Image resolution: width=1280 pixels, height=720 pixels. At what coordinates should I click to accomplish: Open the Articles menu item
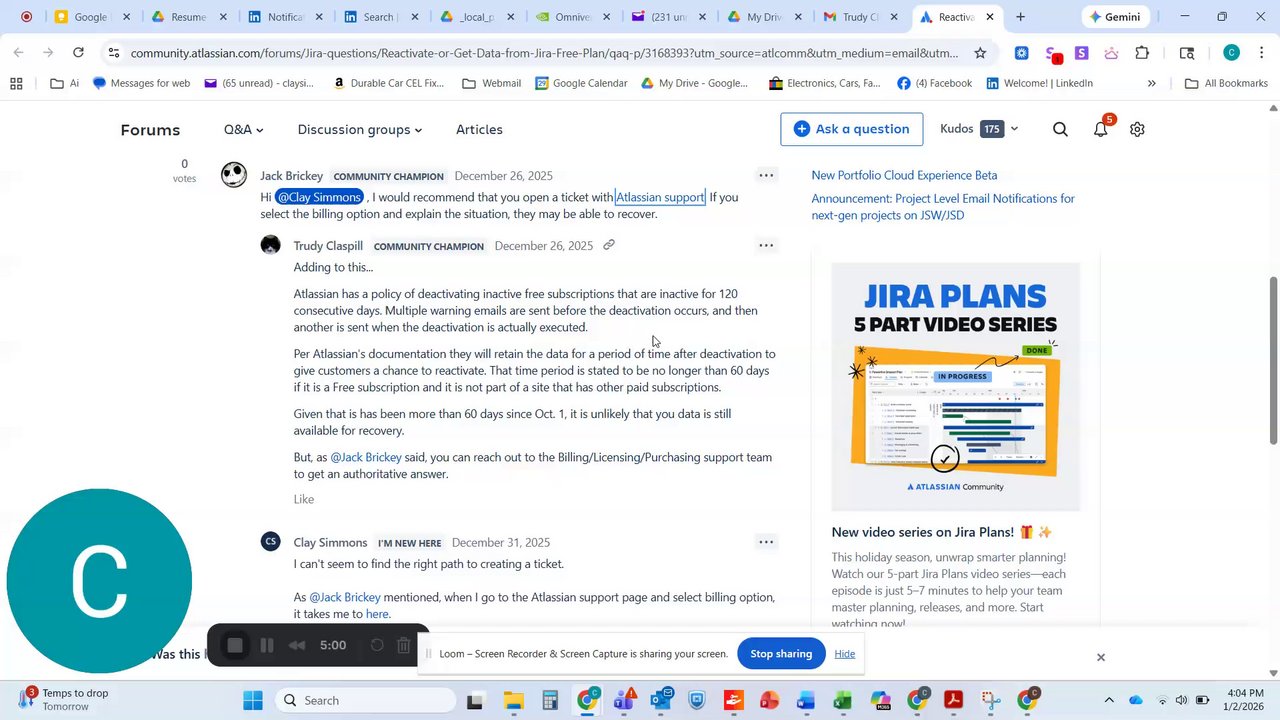coord(479,129)
